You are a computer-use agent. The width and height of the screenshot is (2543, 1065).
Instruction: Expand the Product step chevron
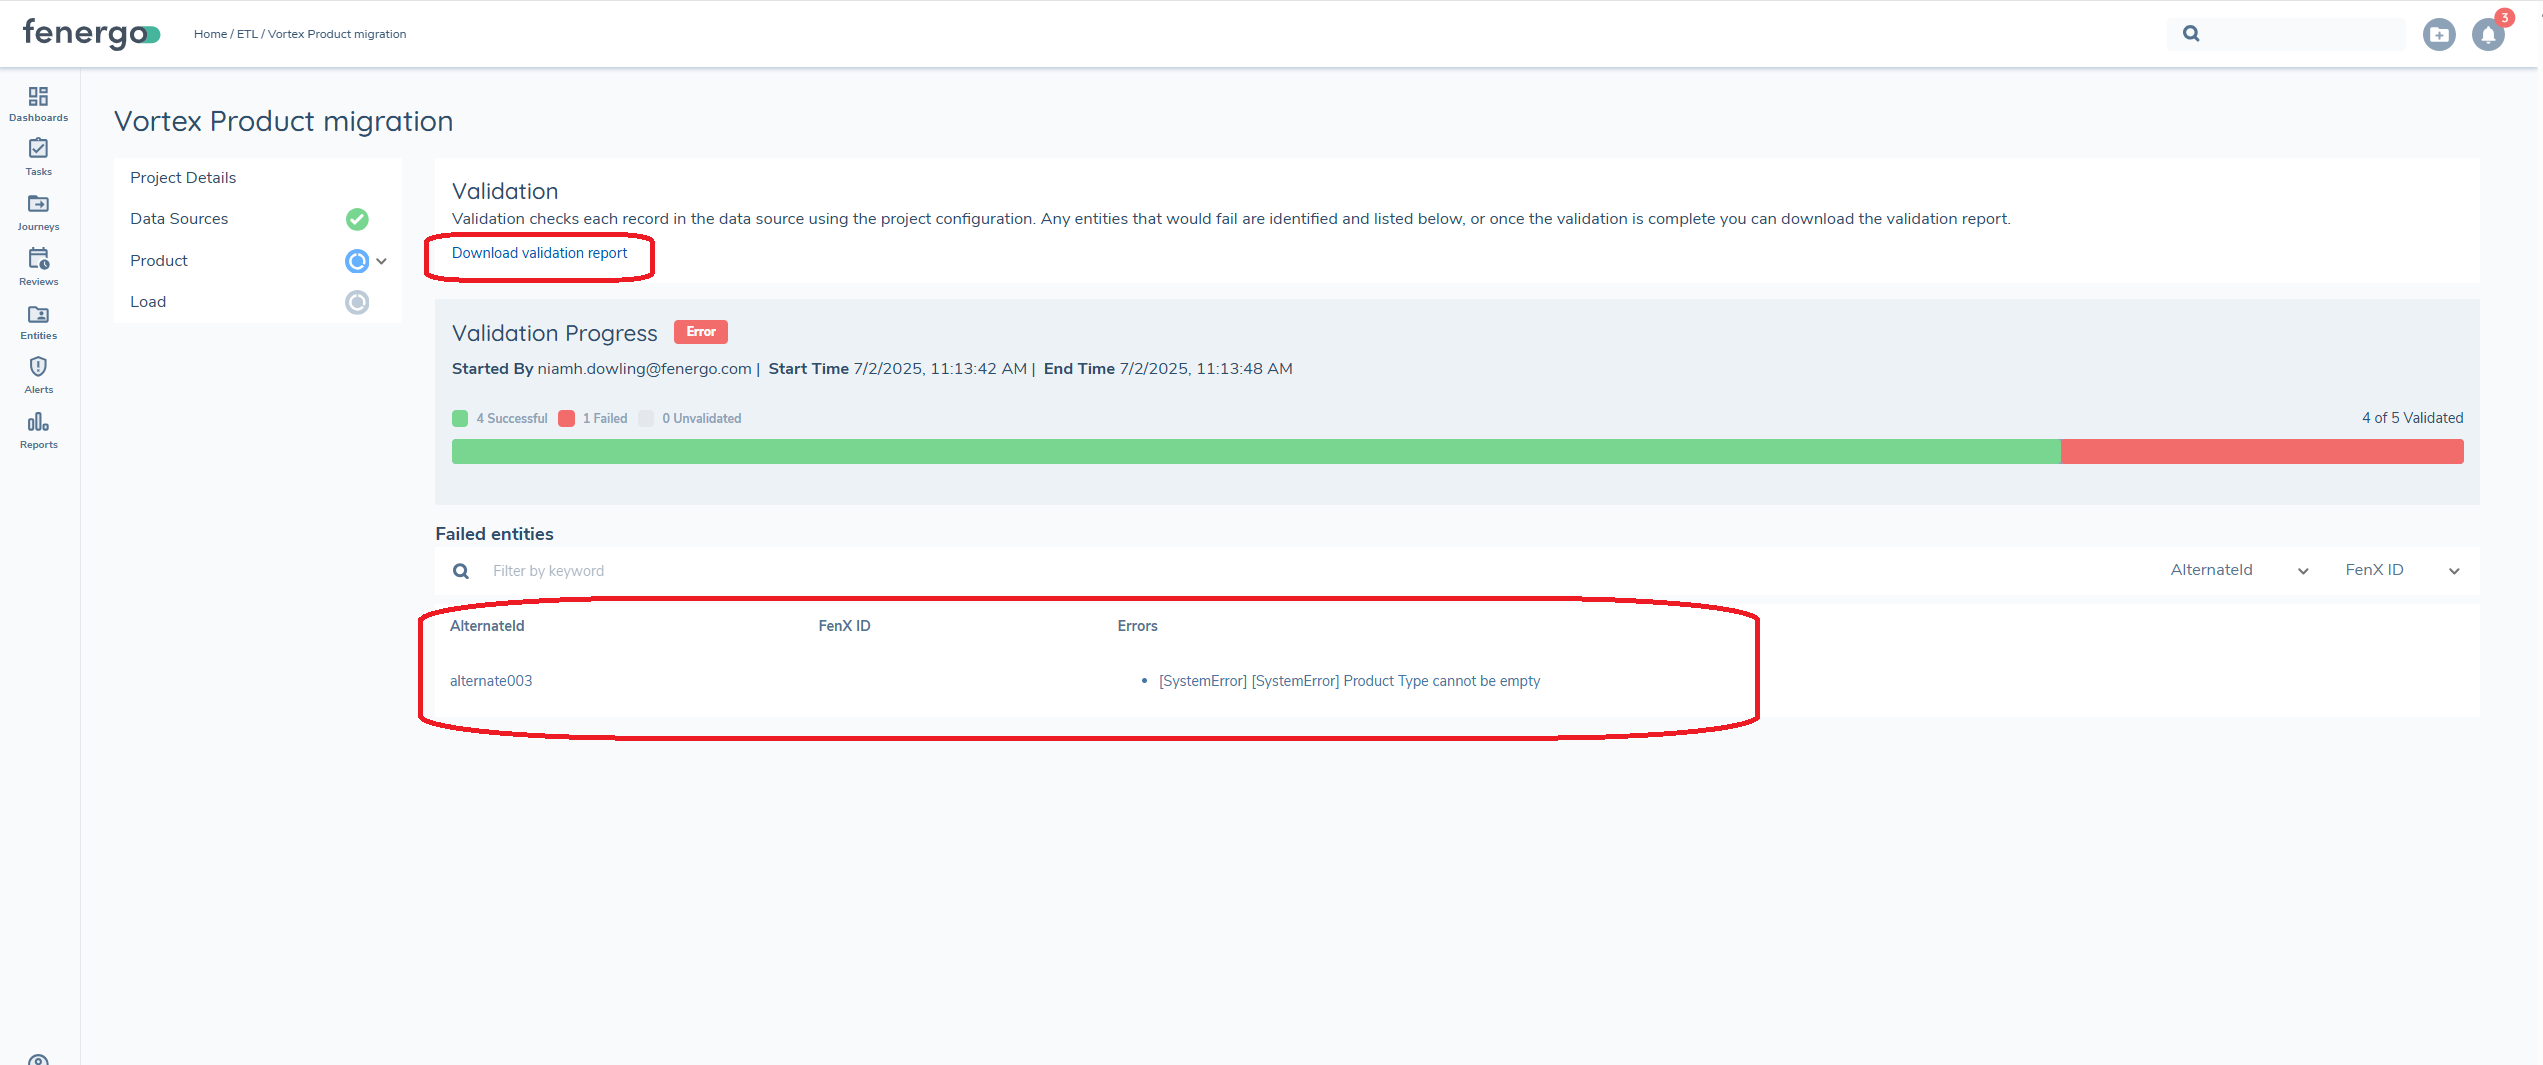(381, 261)
